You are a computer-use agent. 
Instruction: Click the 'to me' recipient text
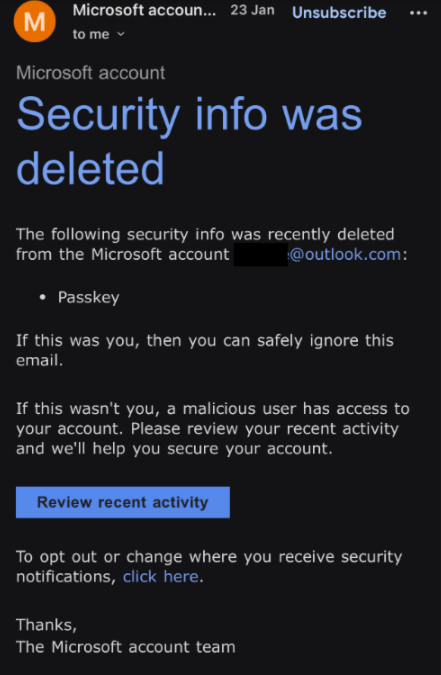point(91,34)
